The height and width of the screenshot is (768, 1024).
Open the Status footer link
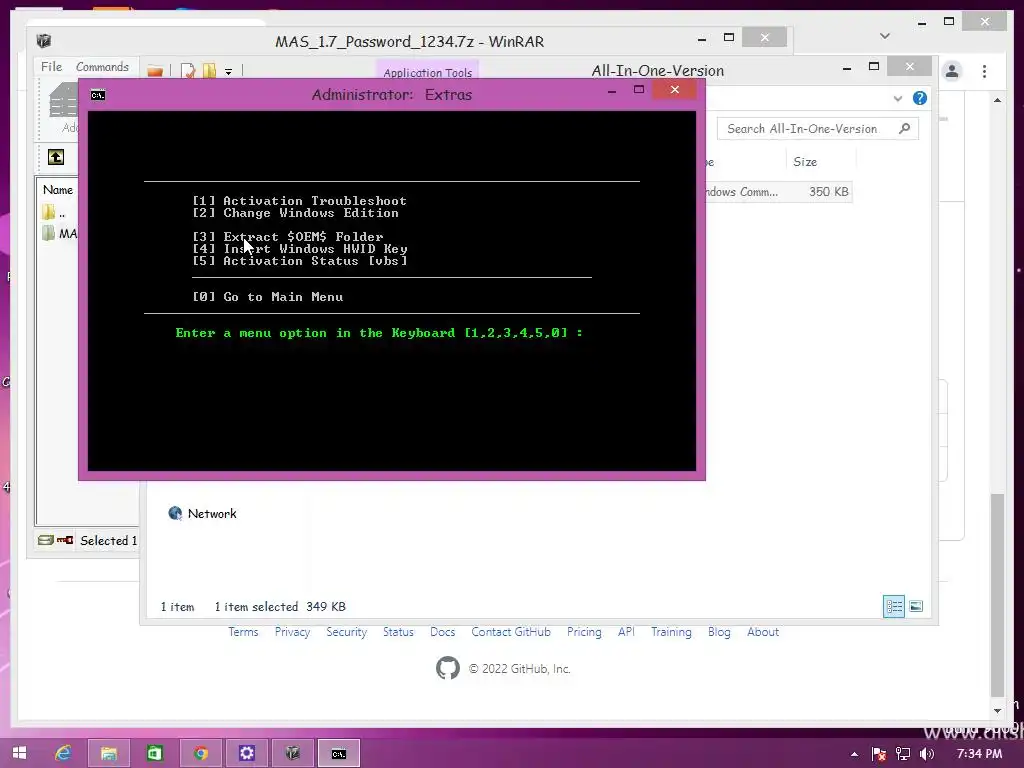click(x=398, y=632)
